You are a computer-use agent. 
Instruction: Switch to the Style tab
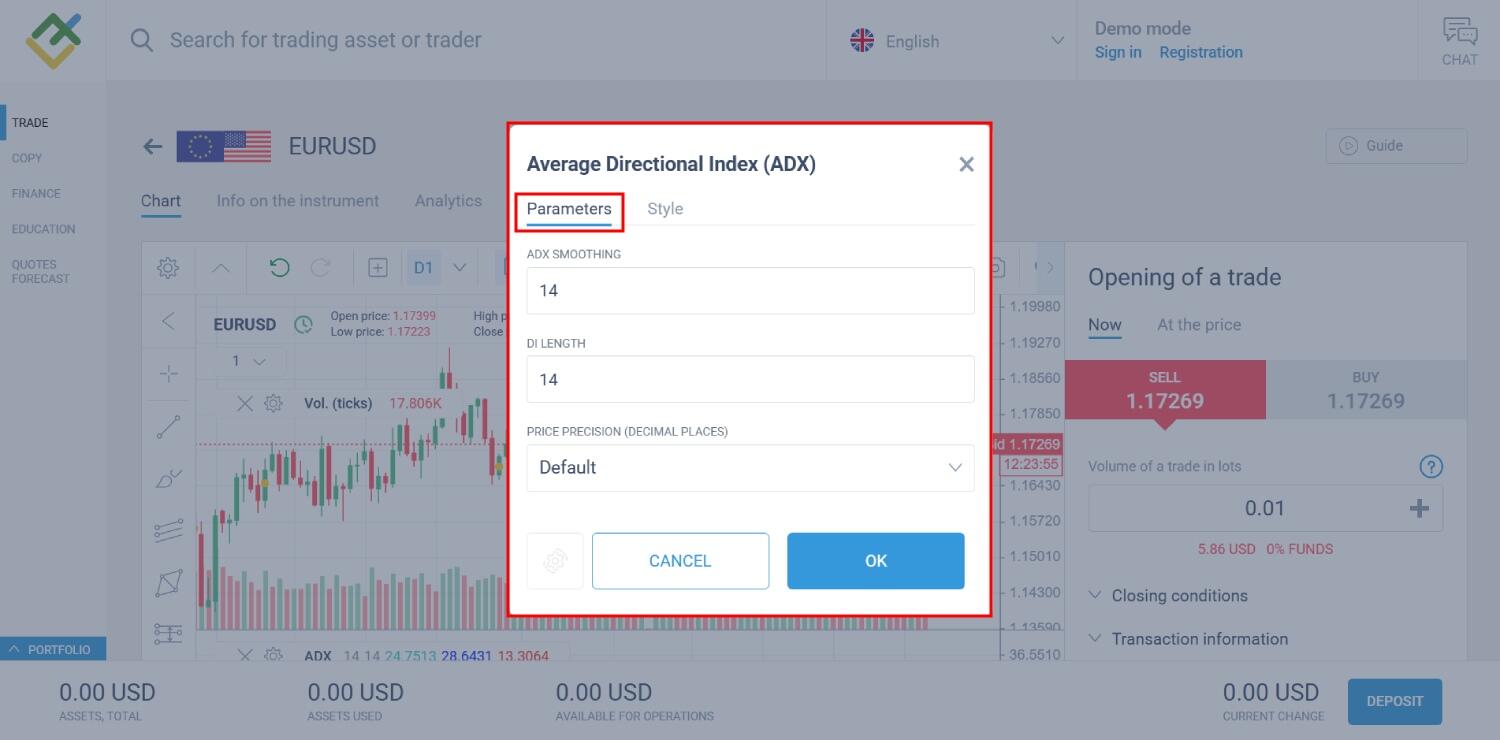point(665,208)
